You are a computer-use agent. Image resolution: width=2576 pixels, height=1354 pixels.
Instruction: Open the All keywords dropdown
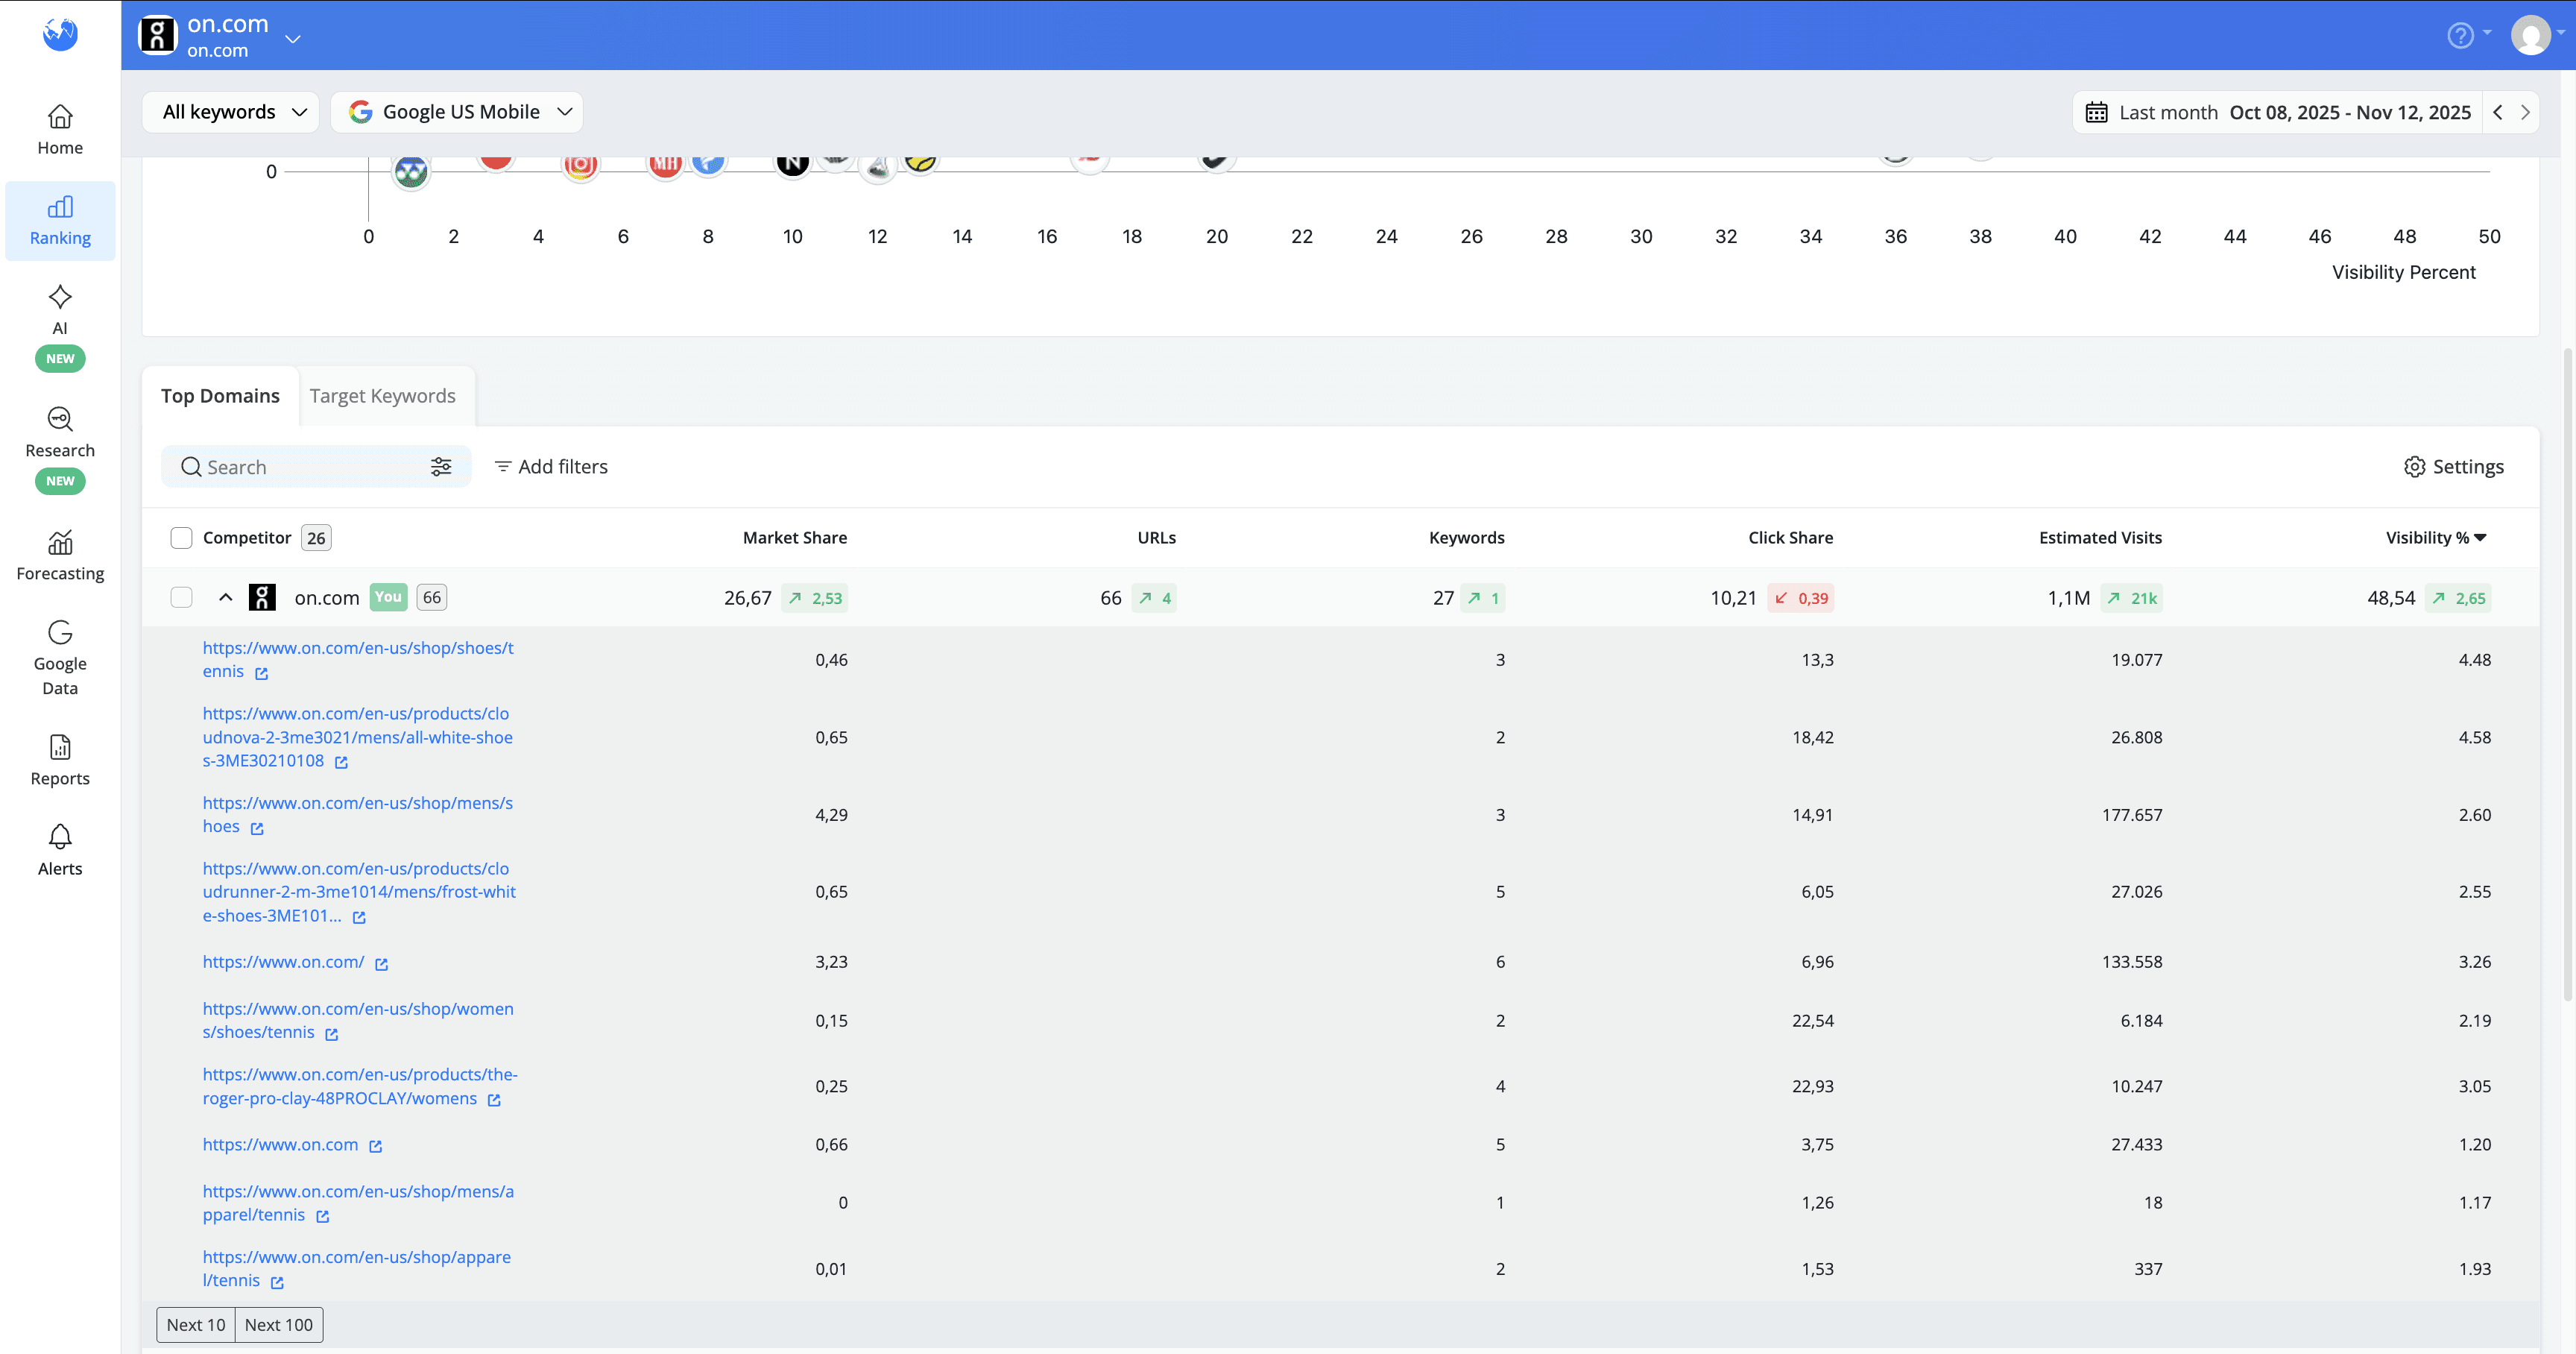pos(231,112)
